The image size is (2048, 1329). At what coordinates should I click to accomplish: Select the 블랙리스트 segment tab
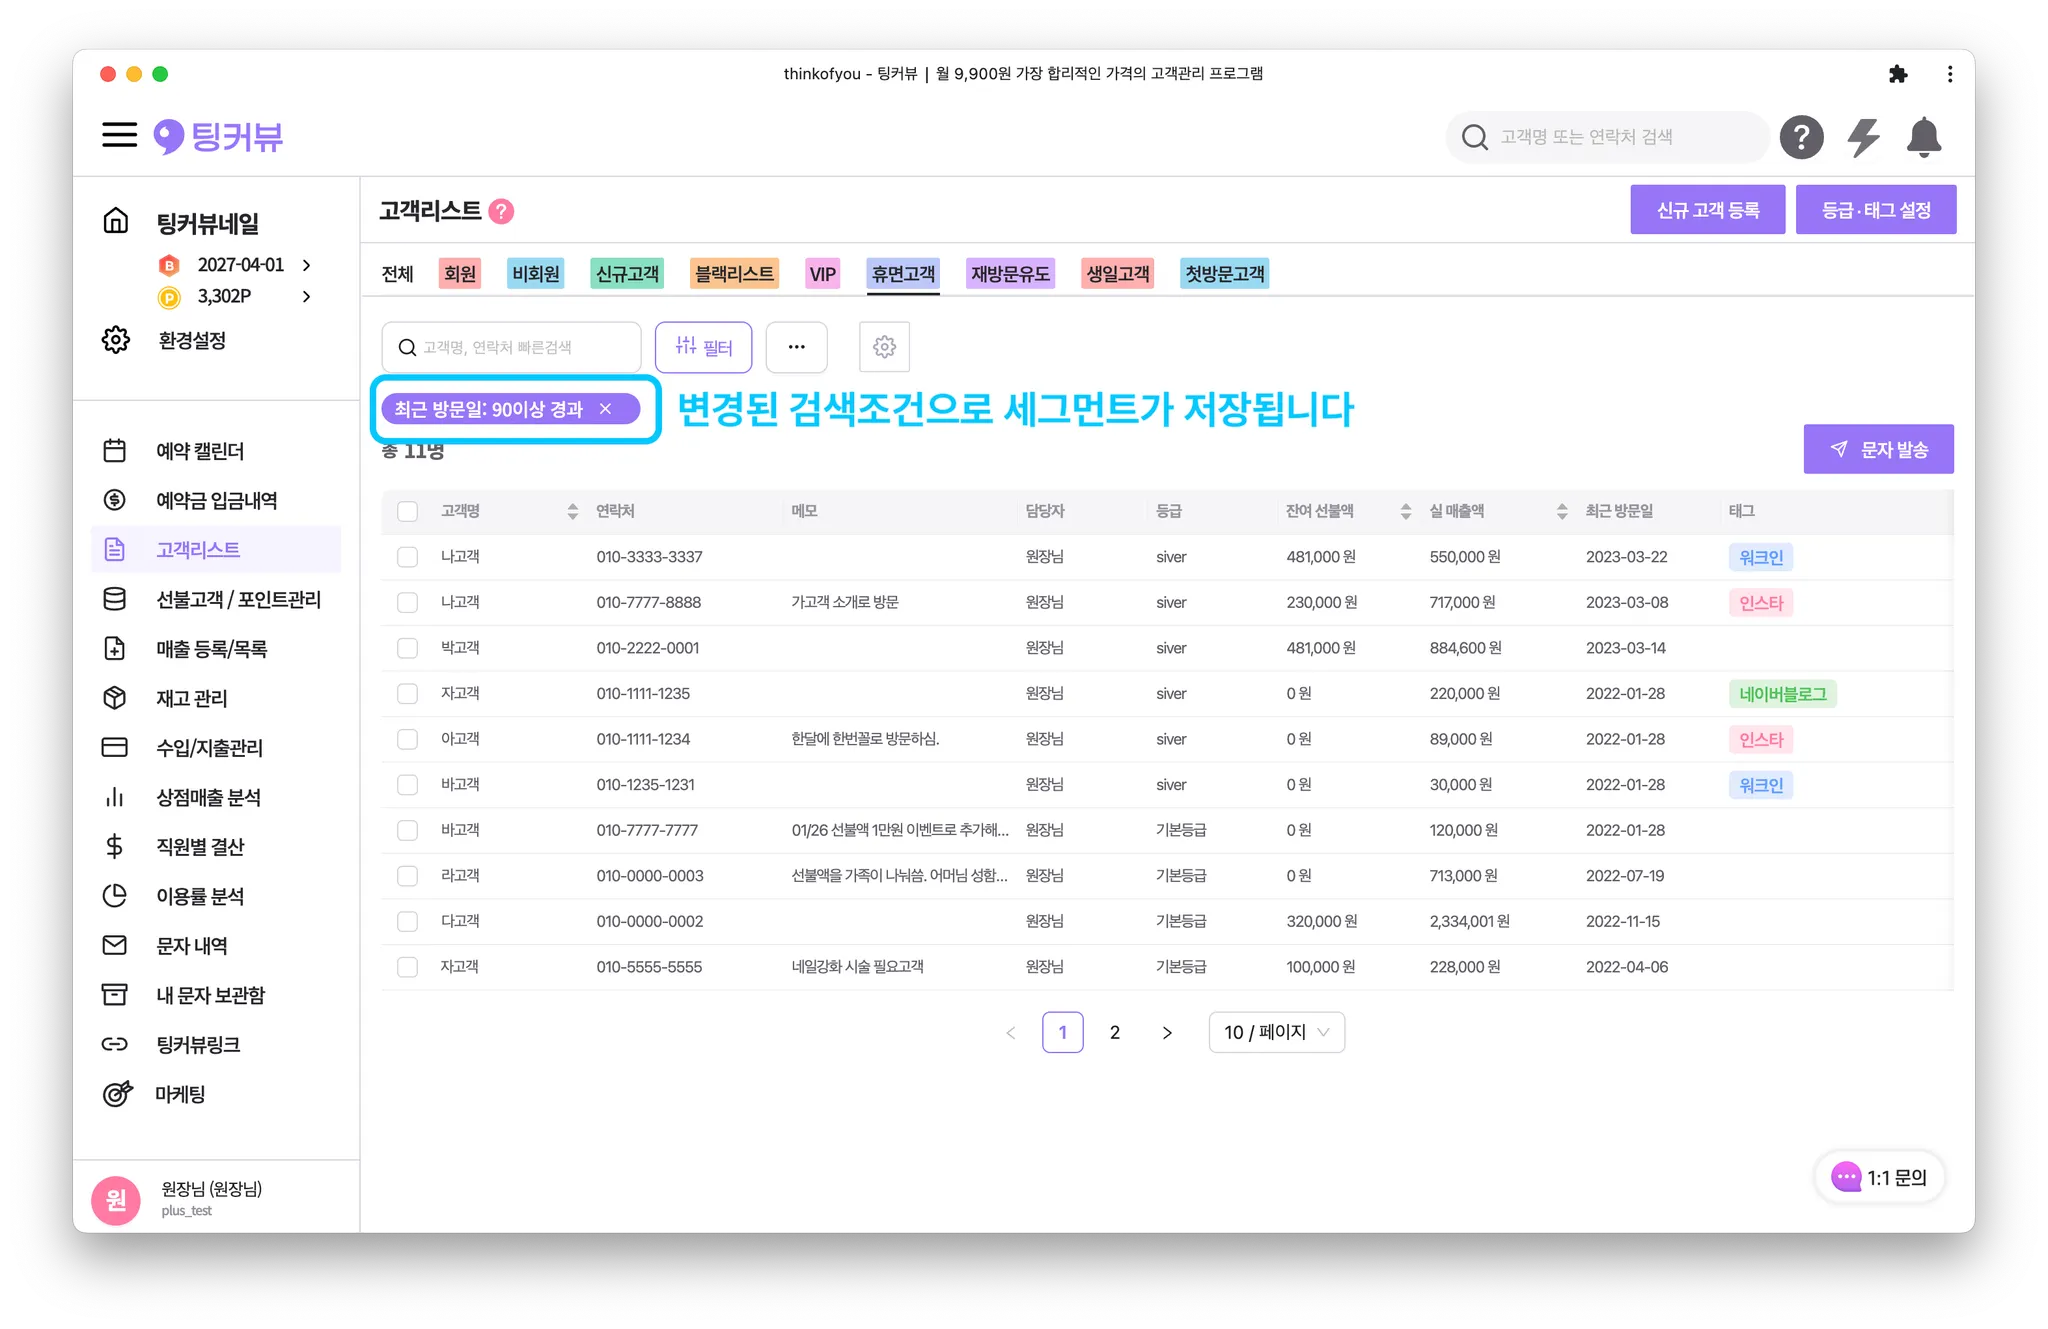click(x=734, y=274)
